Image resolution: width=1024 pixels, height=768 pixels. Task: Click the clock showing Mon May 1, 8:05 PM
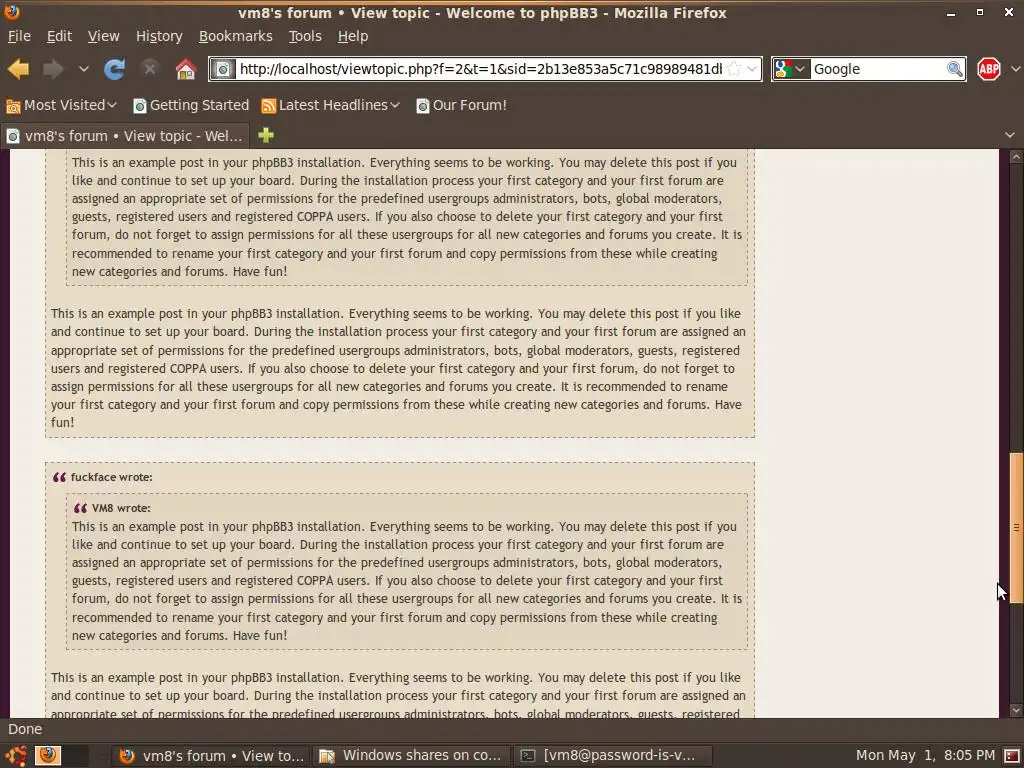coord(925,756)
